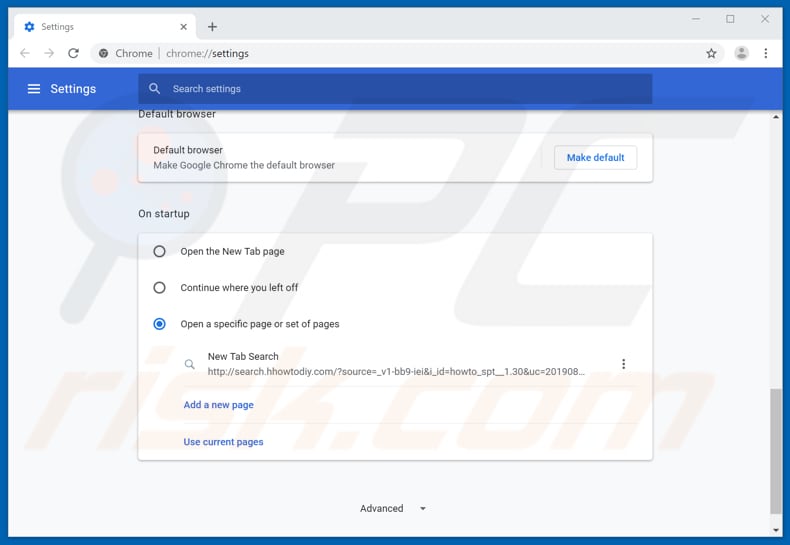790x545 pixels.
Task: Expand the Advanced settings section
Action: pos(393,508)
